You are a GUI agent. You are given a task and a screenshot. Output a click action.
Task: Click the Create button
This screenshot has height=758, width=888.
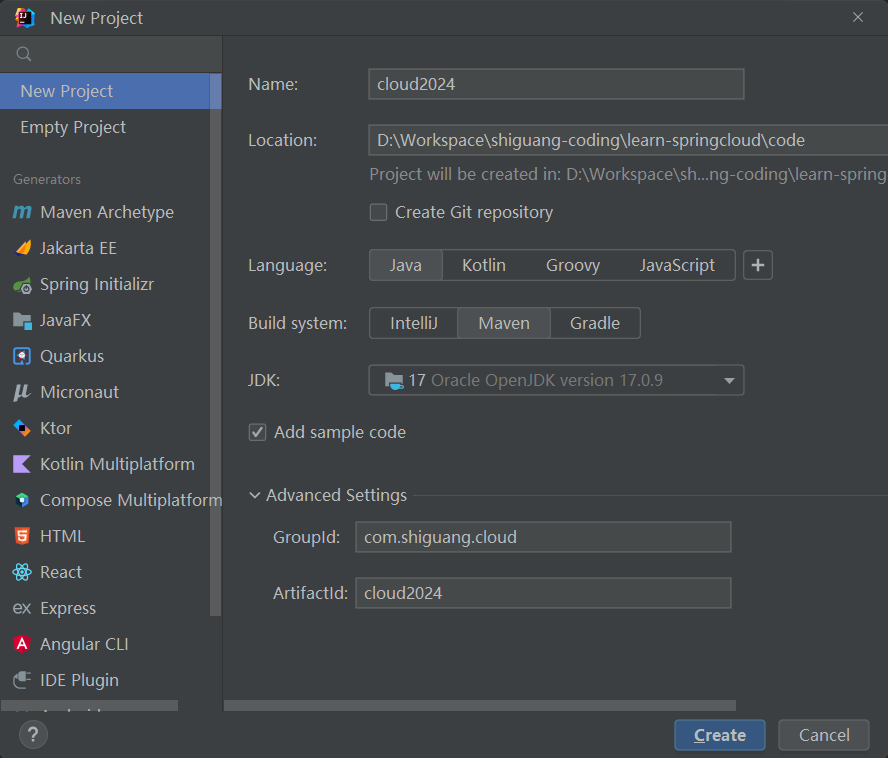[x=720, y=735]
